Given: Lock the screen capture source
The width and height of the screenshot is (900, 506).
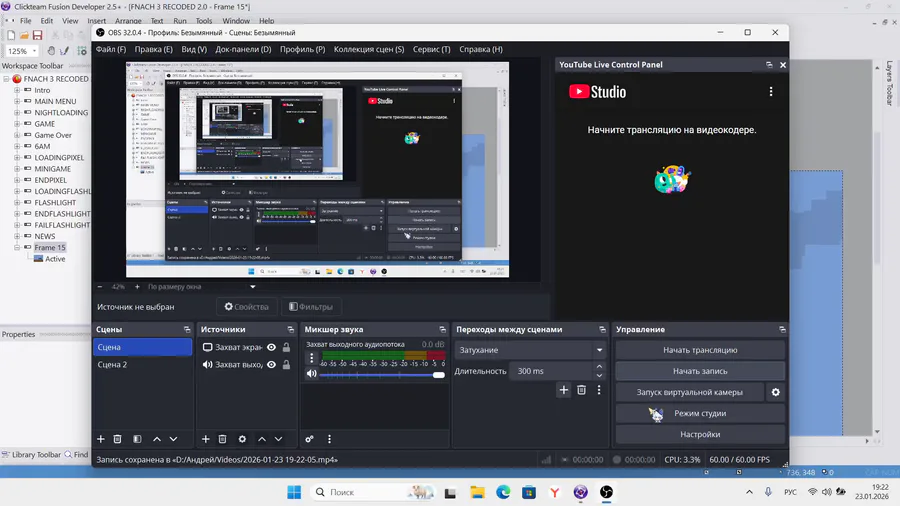Looking at the screenshot, I should click(286, 347).
